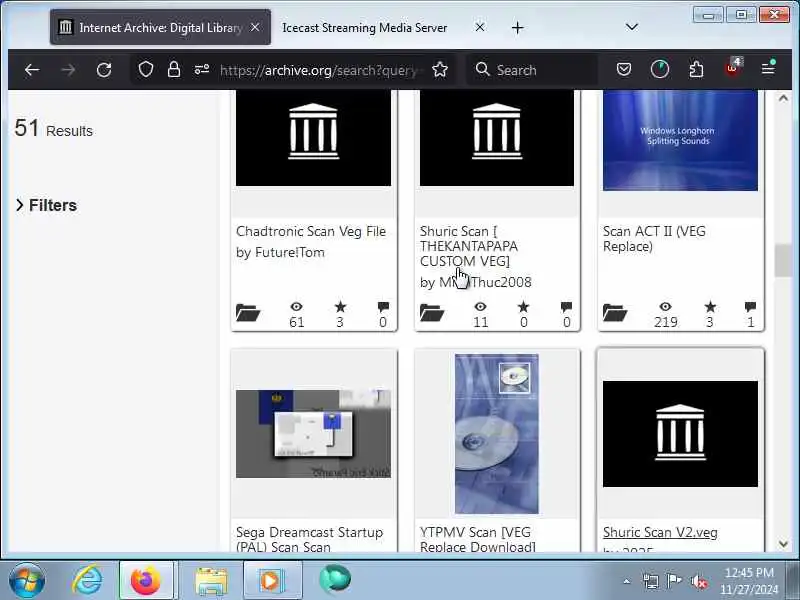Image resolution: width=800 pixels, height=600 pixels.
Task: Click the 'by Future!Tom' creator text
Action: coord(280,253)
